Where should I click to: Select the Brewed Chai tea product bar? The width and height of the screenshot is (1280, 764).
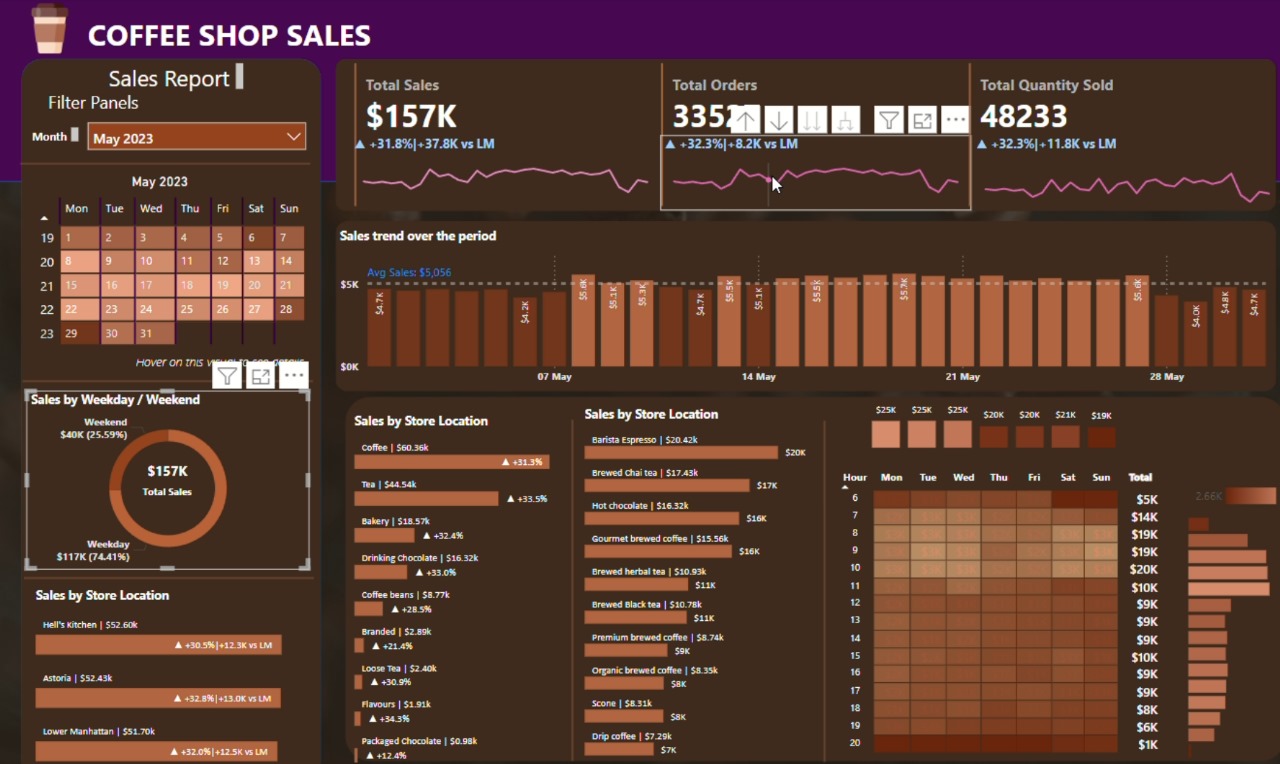click(667, 485)
